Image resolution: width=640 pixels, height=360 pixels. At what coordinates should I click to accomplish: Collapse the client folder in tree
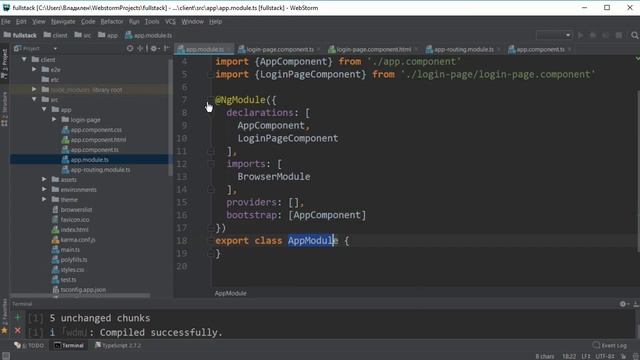(x=24, y=59)
